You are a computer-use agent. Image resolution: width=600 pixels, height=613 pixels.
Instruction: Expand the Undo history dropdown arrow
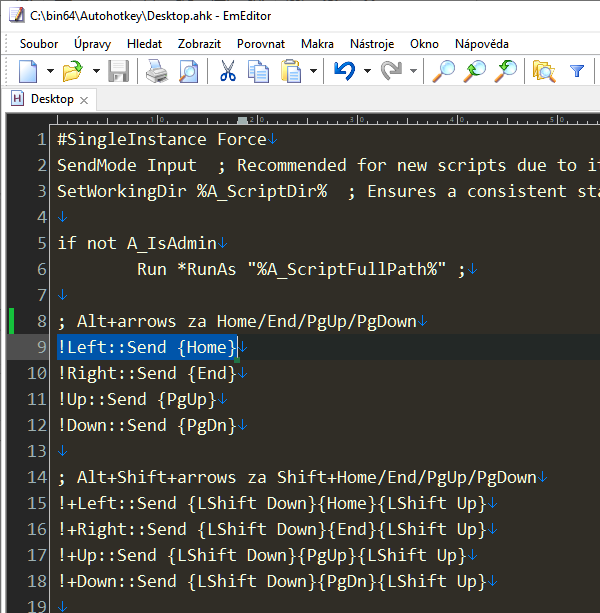[367, 71]
